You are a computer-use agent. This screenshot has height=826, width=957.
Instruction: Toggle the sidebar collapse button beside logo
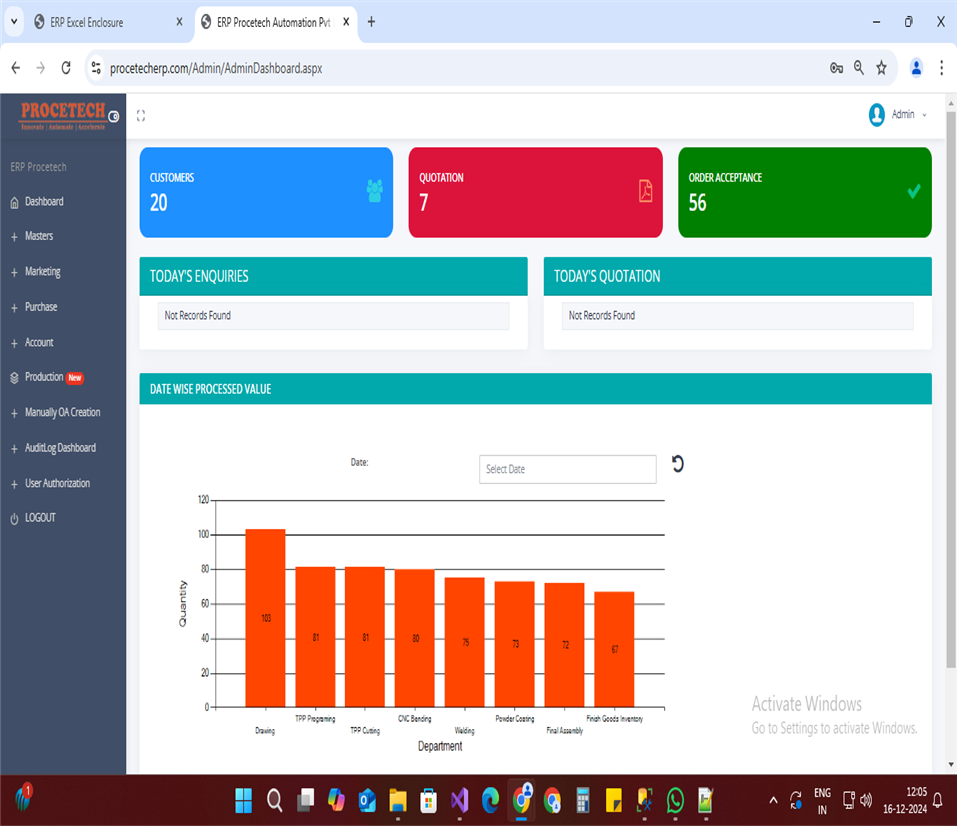(113, 117)
